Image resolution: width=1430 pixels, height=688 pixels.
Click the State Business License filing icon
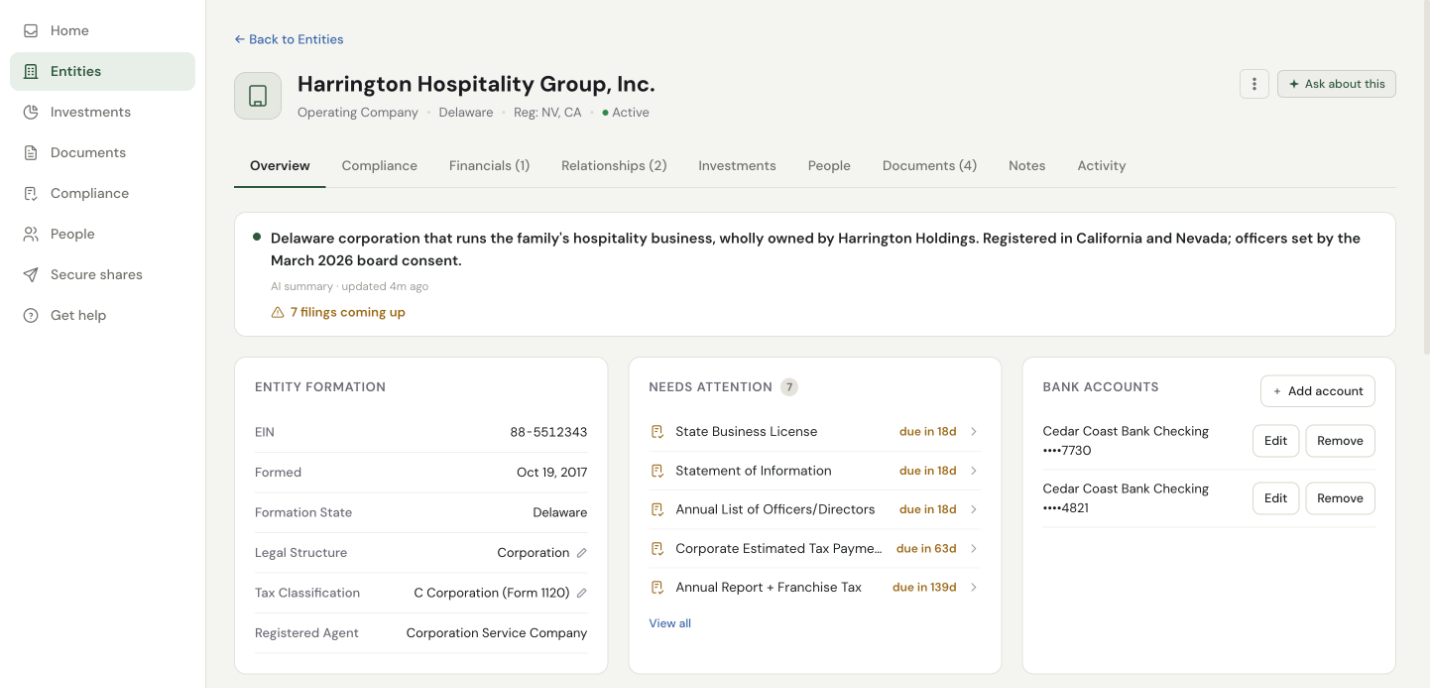coord(657,432)
